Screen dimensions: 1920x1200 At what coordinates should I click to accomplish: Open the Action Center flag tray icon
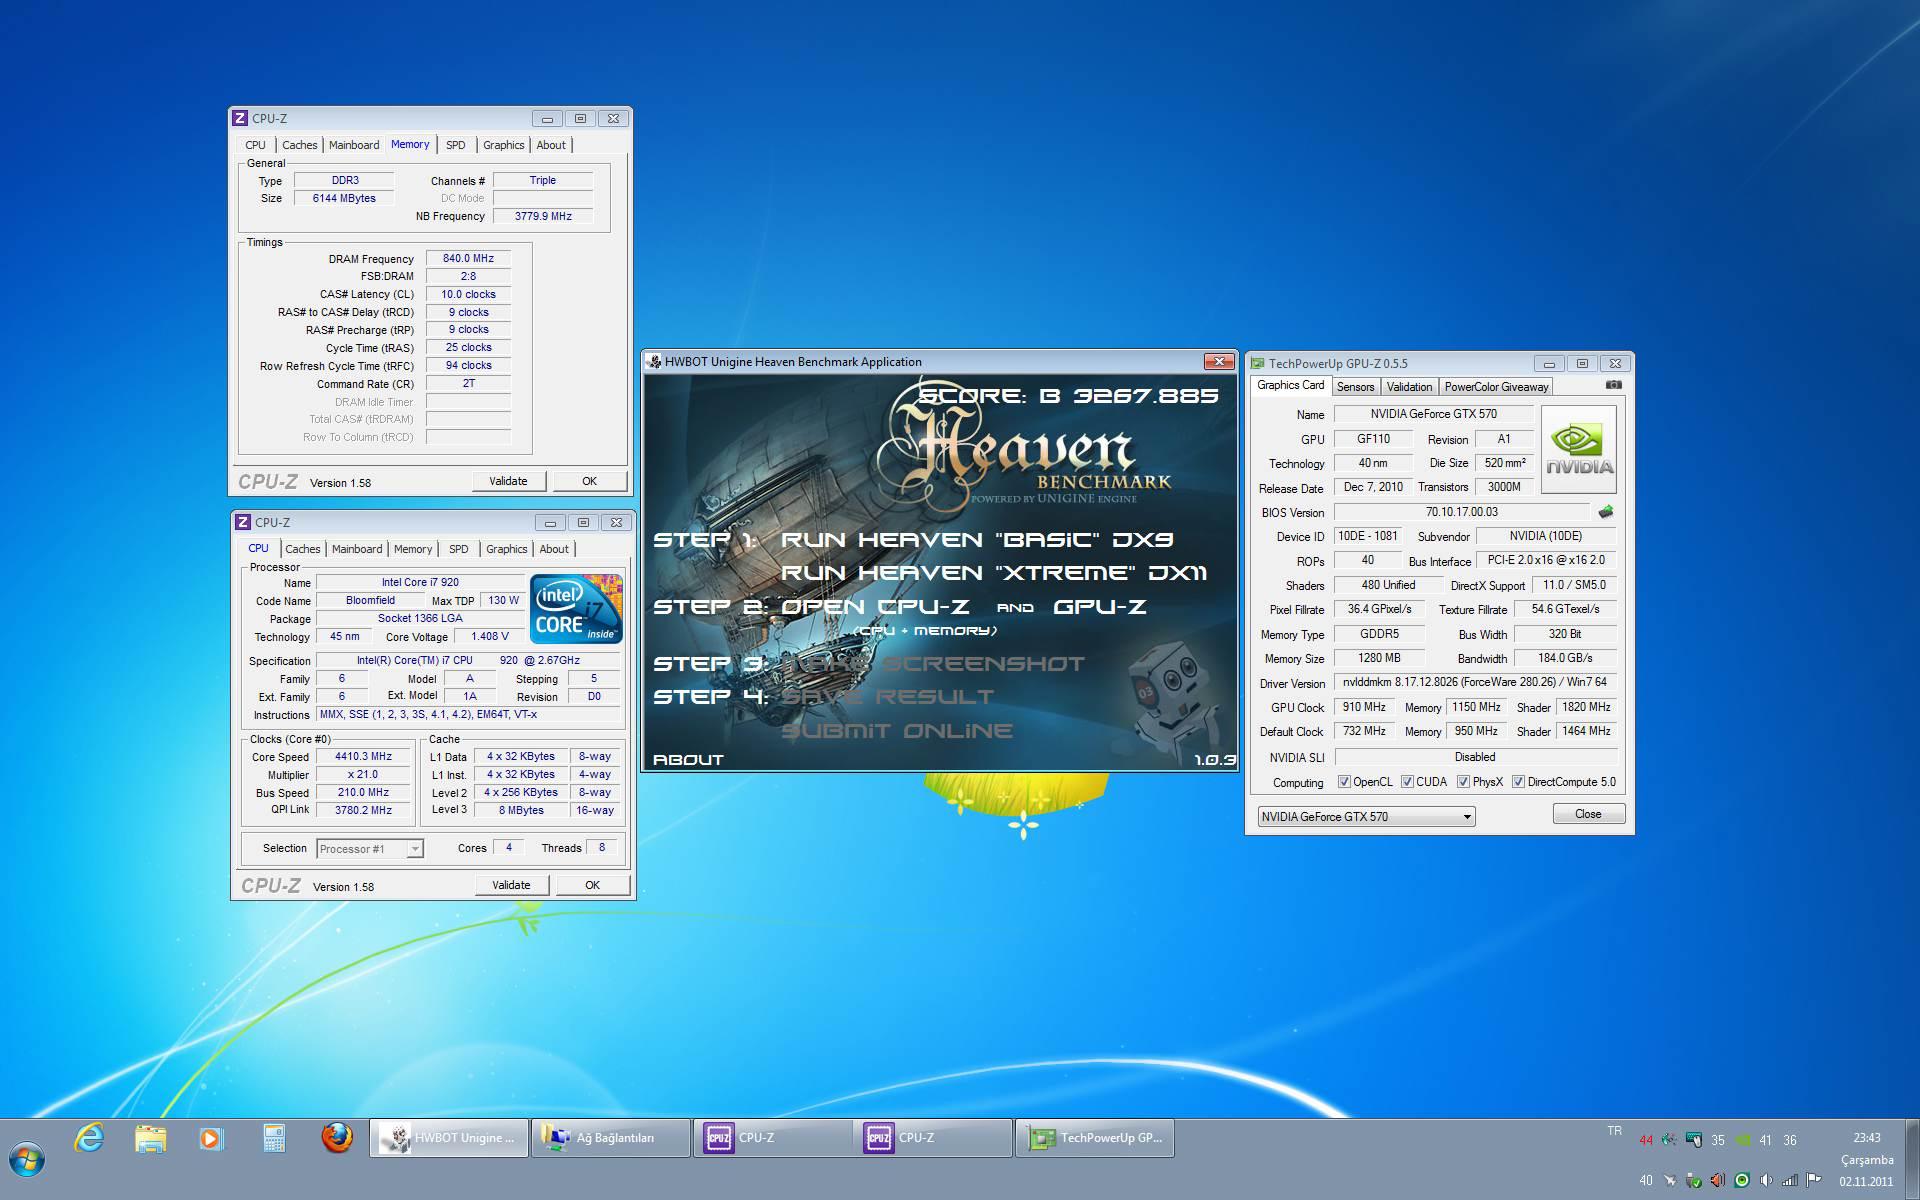pos(1814,1180)
